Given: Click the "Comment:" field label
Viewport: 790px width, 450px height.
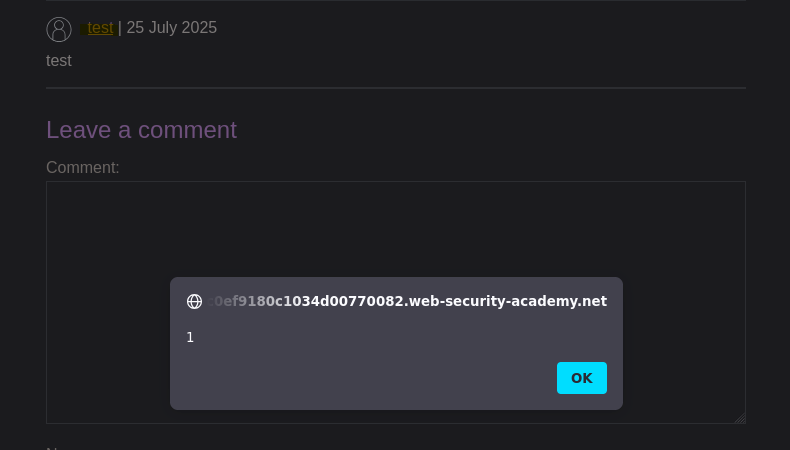Looking at the screenshot, I should tap(83, 167).
